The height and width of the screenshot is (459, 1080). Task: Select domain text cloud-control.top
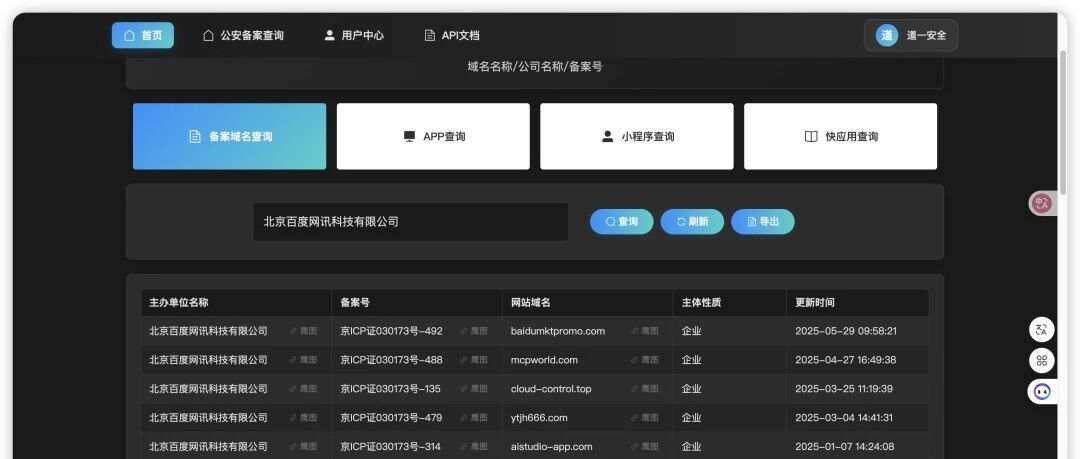point(551,389)
